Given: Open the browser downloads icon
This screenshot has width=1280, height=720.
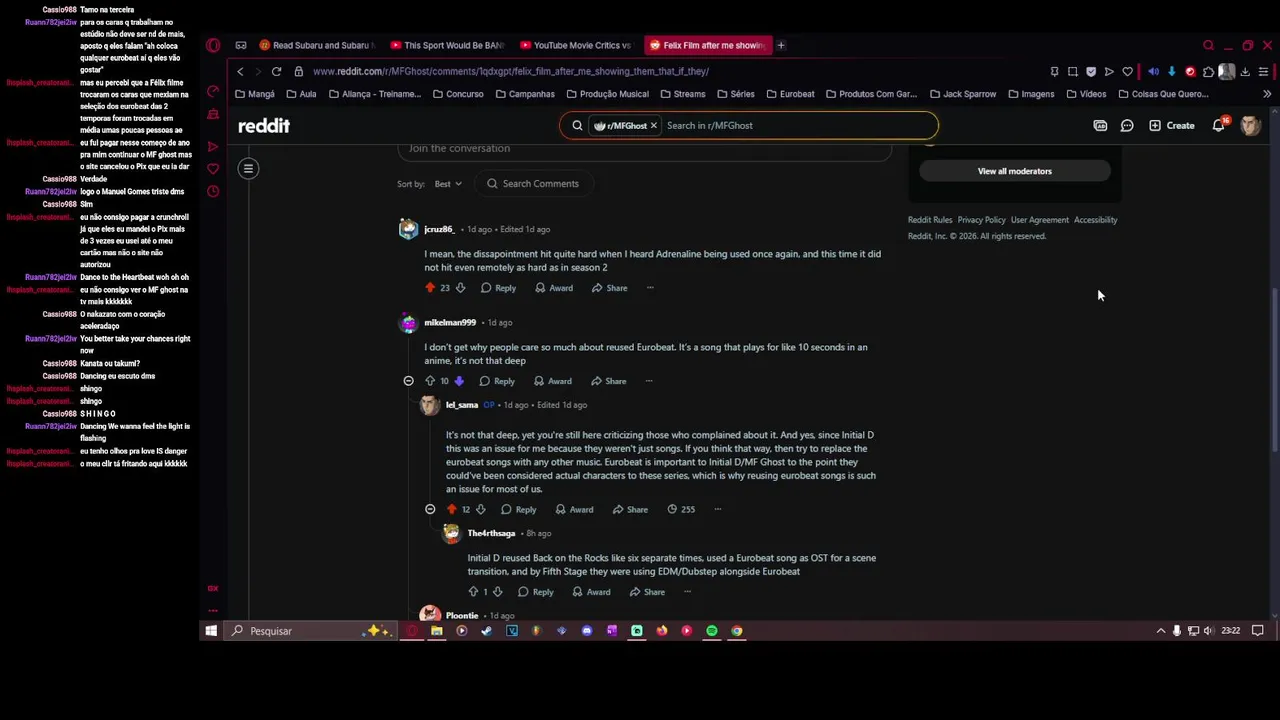Looking at the screenshot, I should pos(1245,71).
